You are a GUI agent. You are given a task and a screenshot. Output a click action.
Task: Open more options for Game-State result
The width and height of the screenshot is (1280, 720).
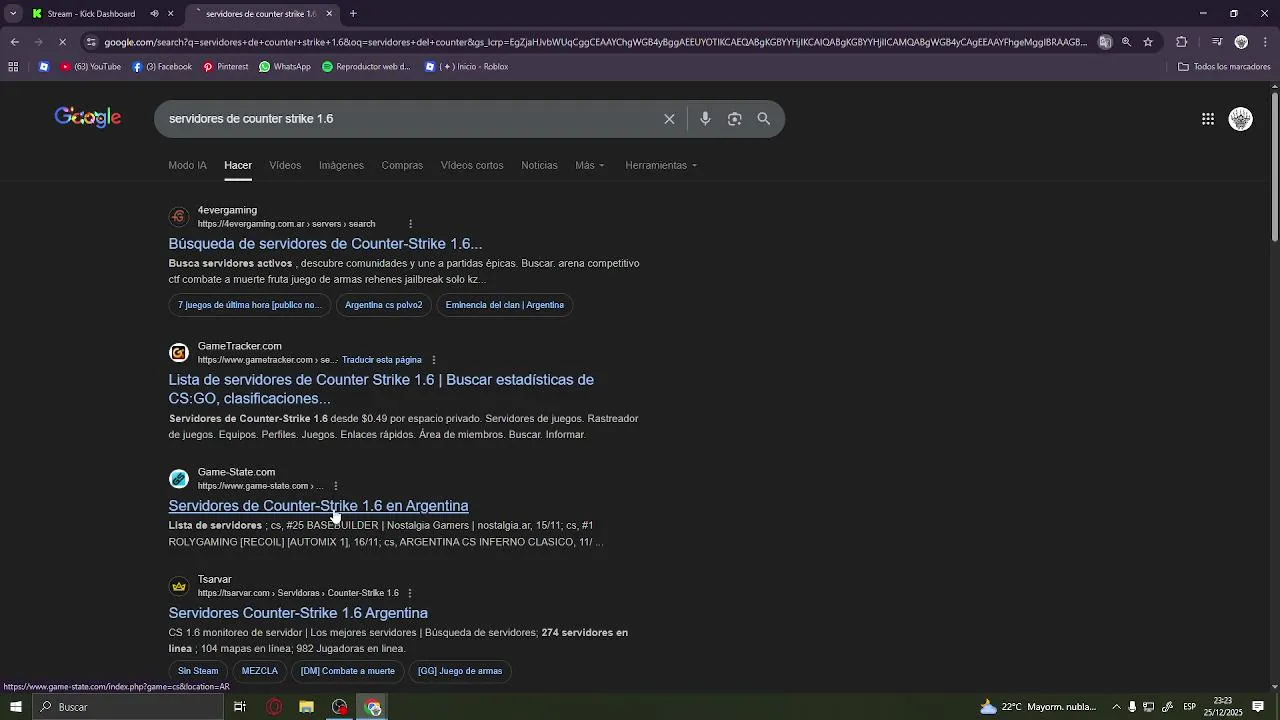coord(335,486)
